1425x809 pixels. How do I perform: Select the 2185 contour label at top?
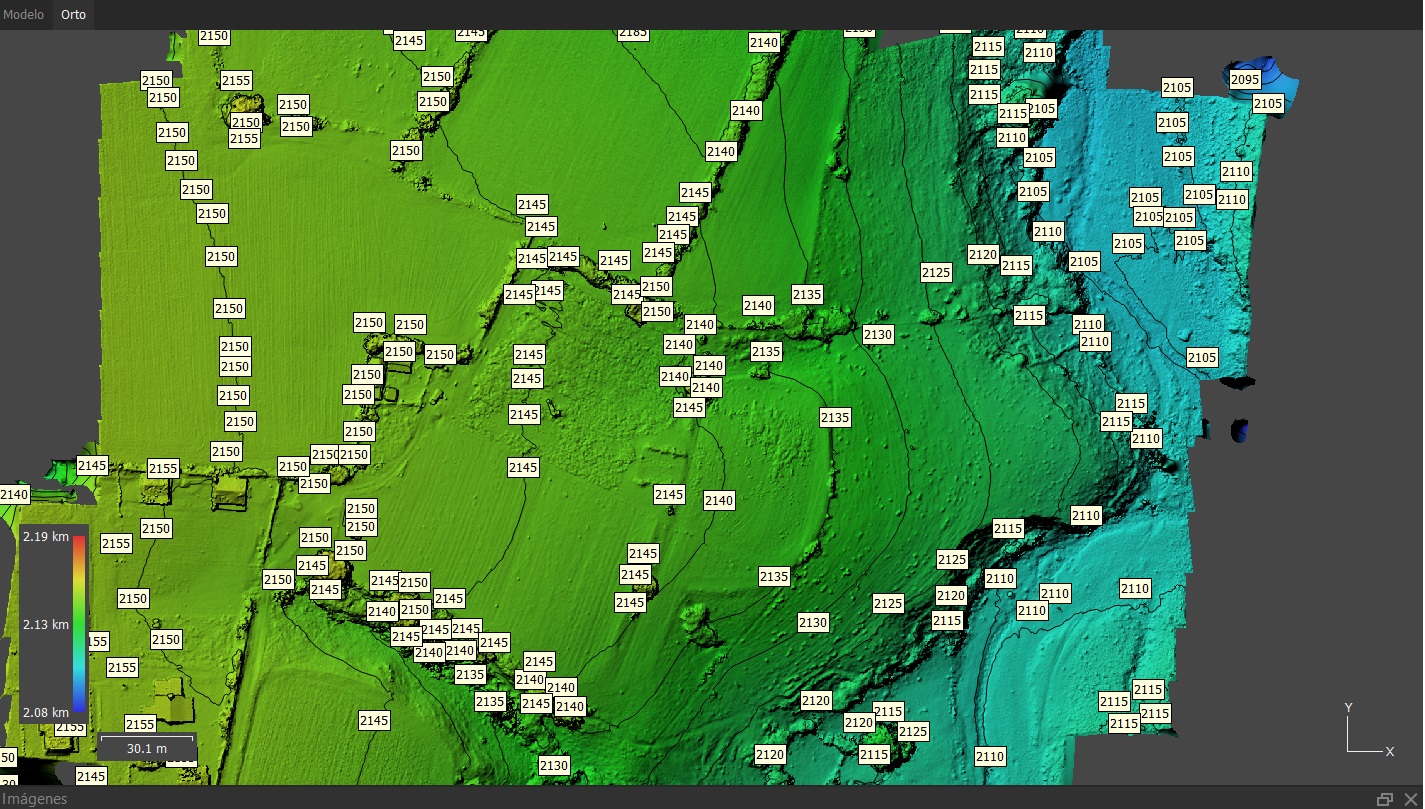(633, 33)
